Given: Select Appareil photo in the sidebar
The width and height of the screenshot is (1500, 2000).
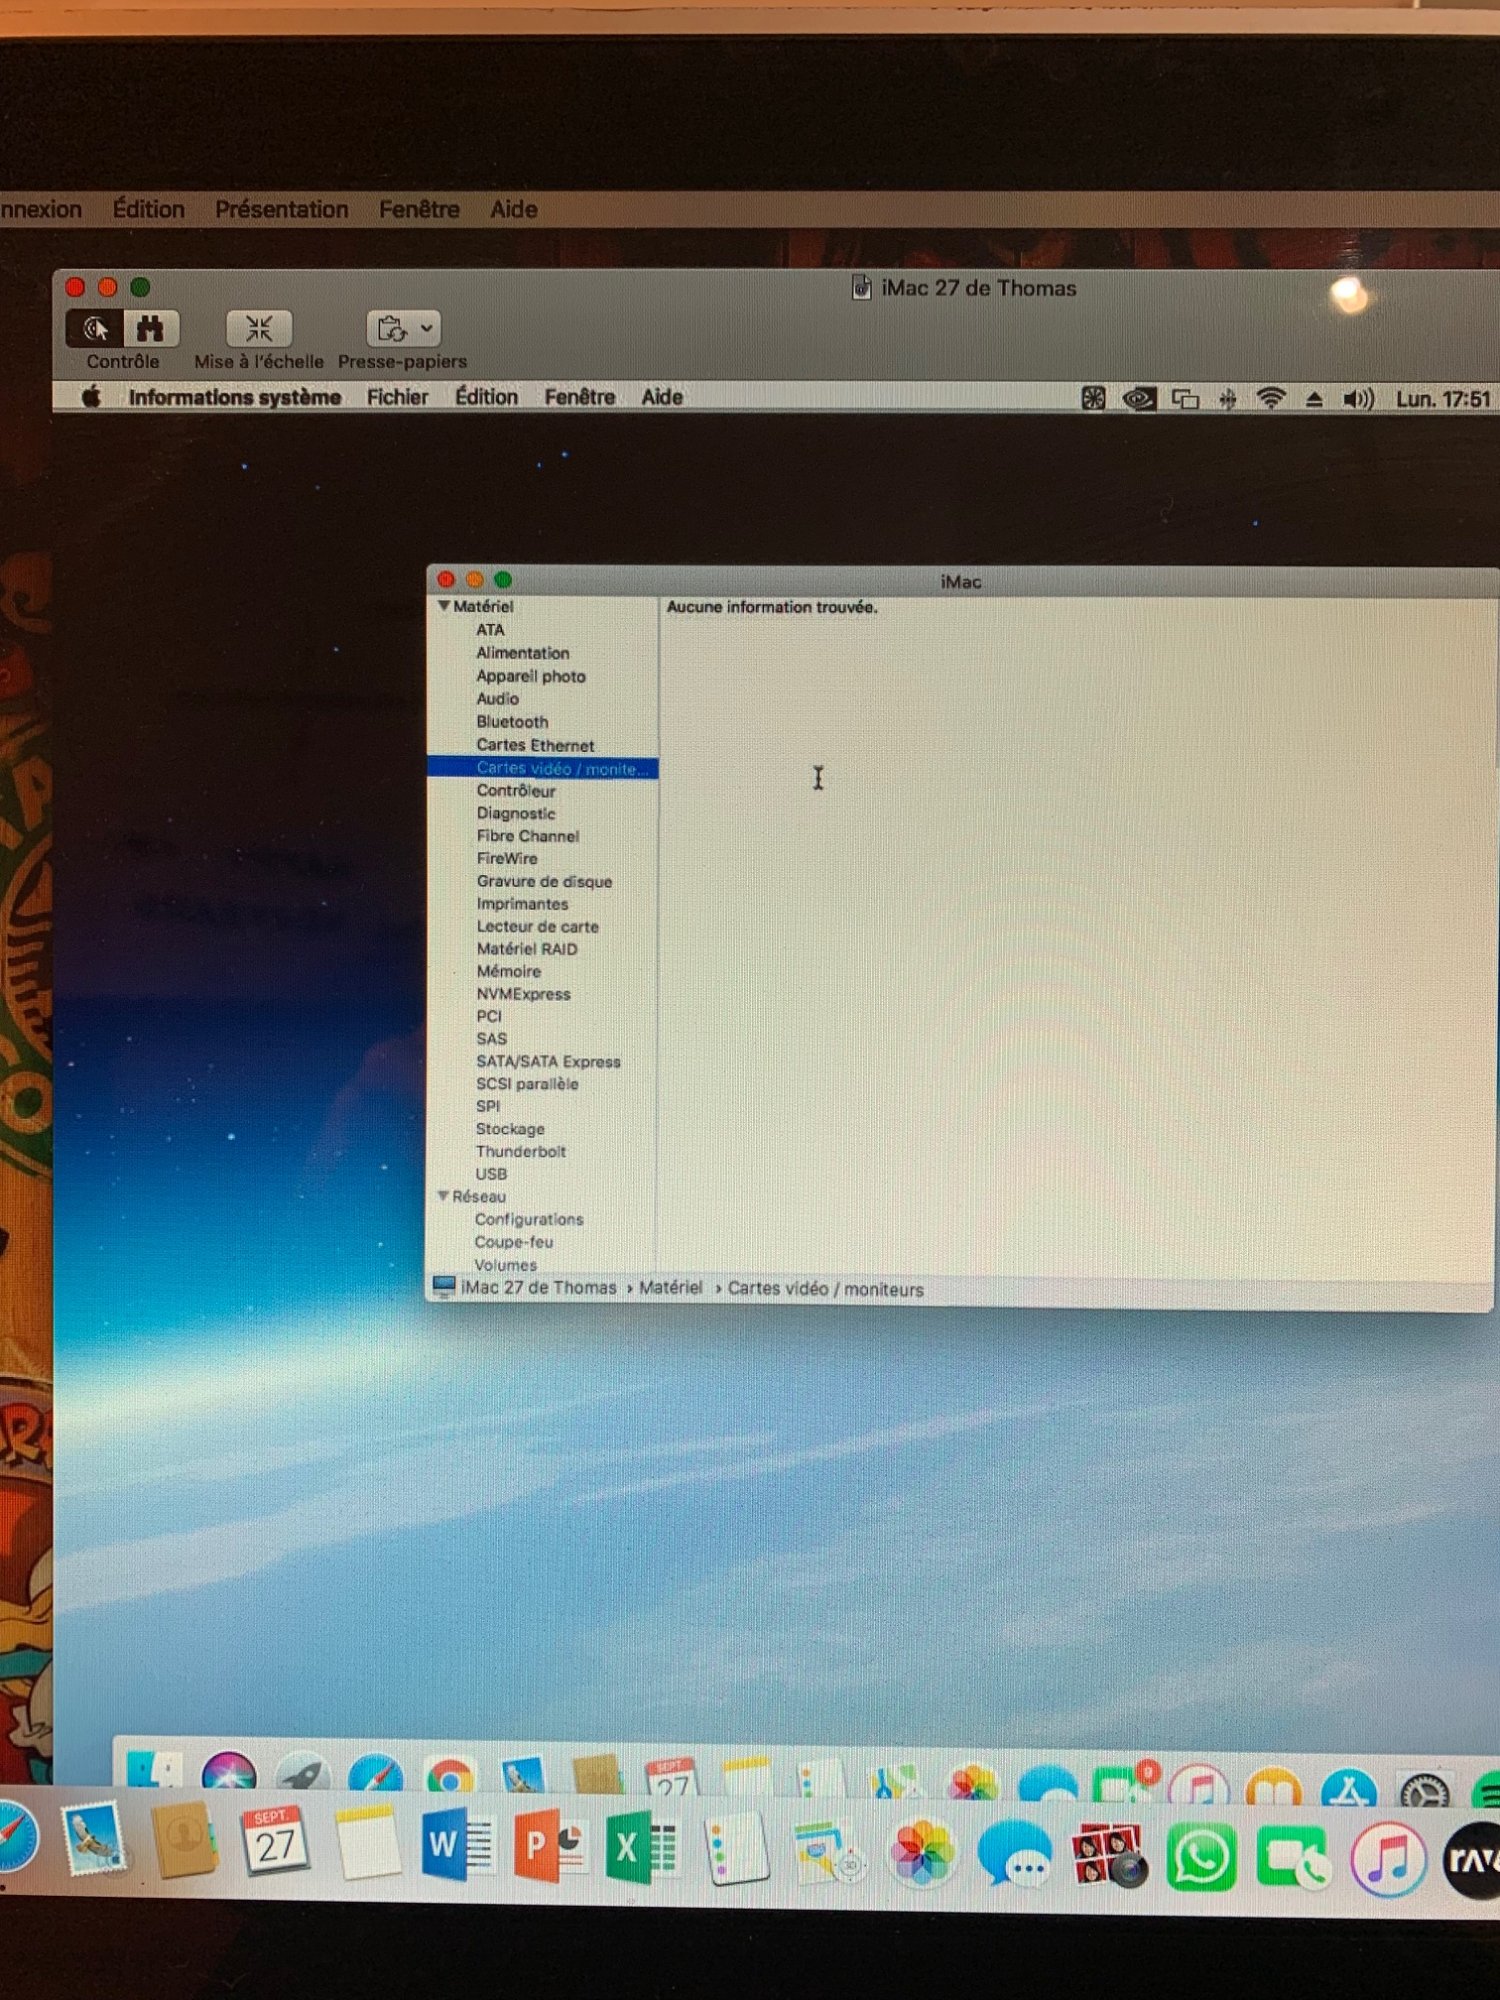Looking at the screenshot, I should coord(531,676).
